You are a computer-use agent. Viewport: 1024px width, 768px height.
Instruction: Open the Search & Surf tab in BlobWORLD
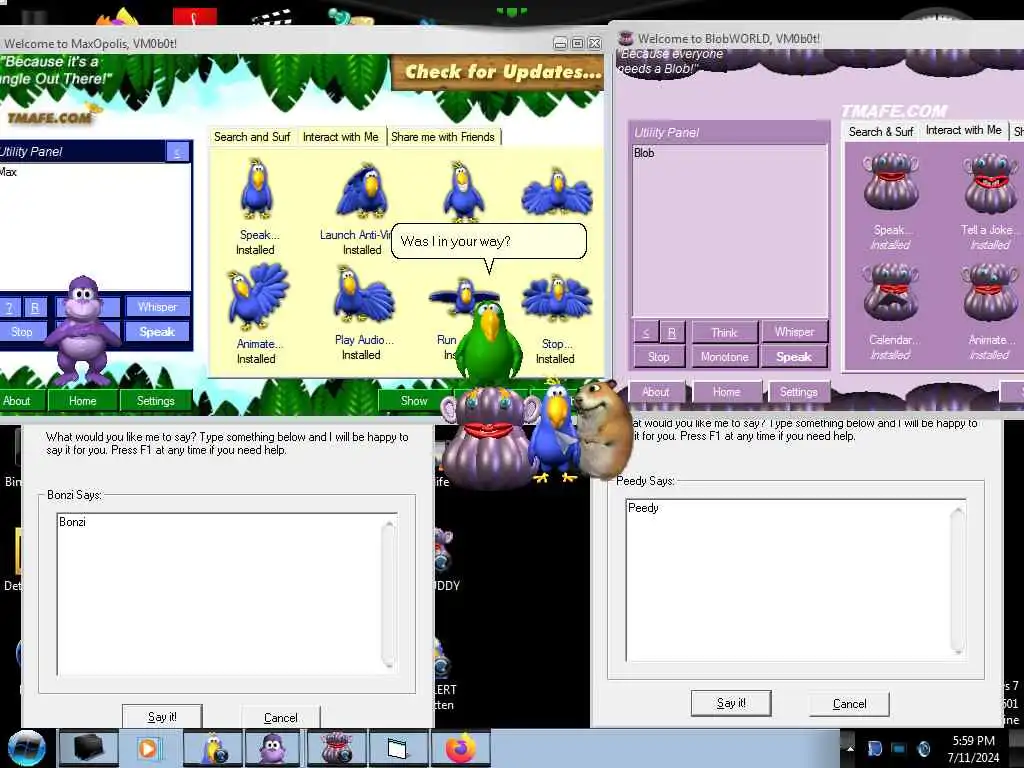tap(881, 132)
